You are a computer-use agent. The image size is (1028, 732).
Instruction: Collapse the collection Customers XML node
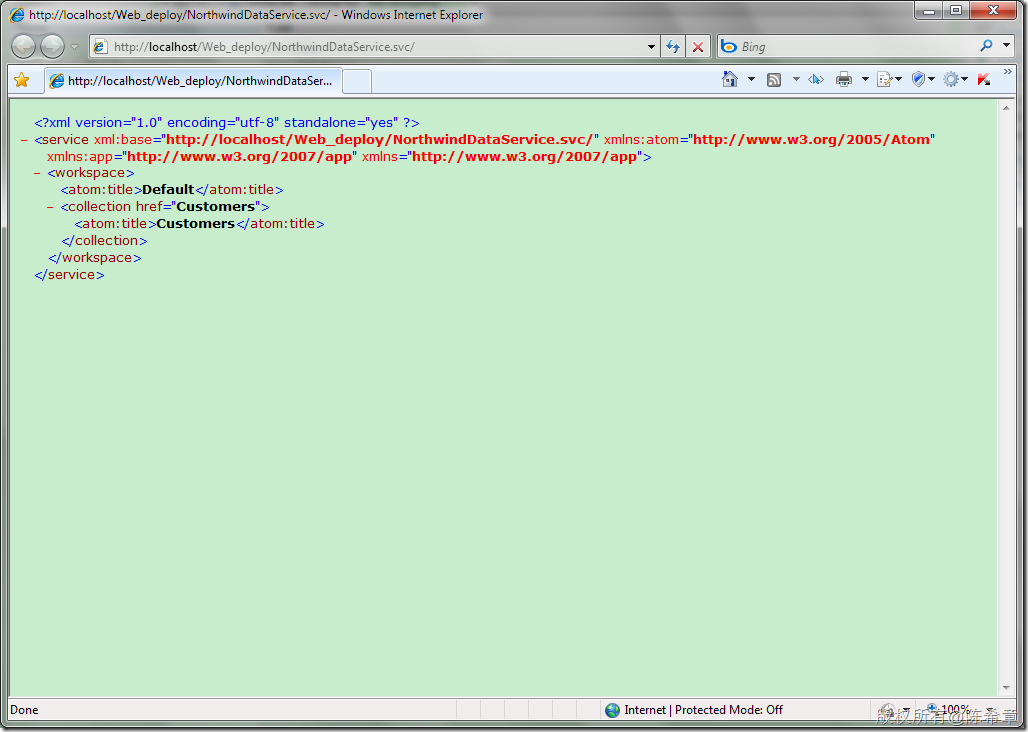[x=50, y=207]
